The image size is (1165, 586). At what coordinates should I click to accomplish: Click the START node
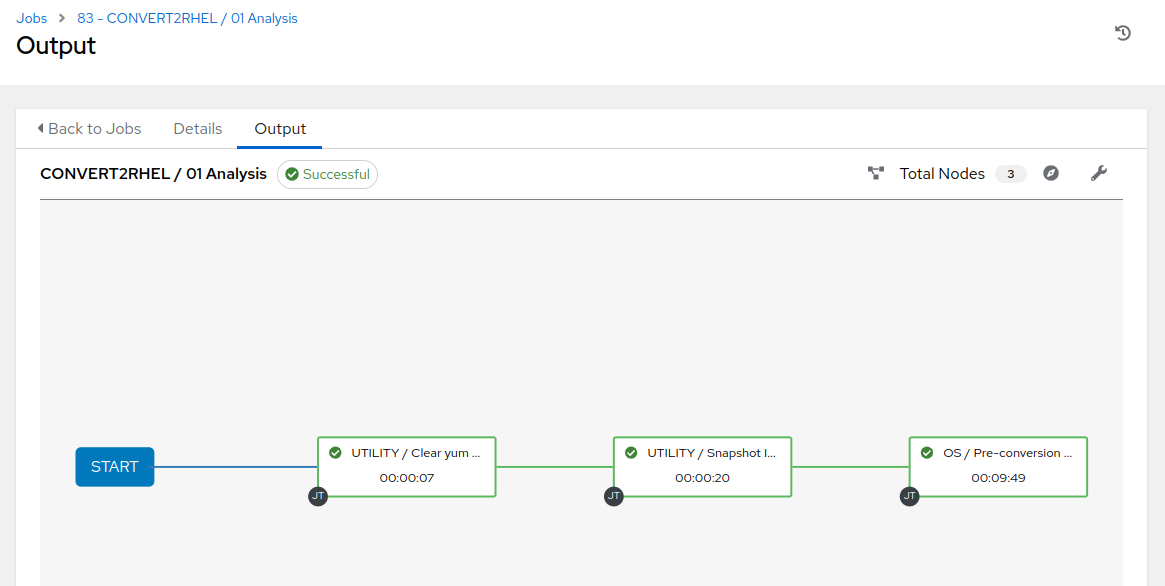[114, 467]
